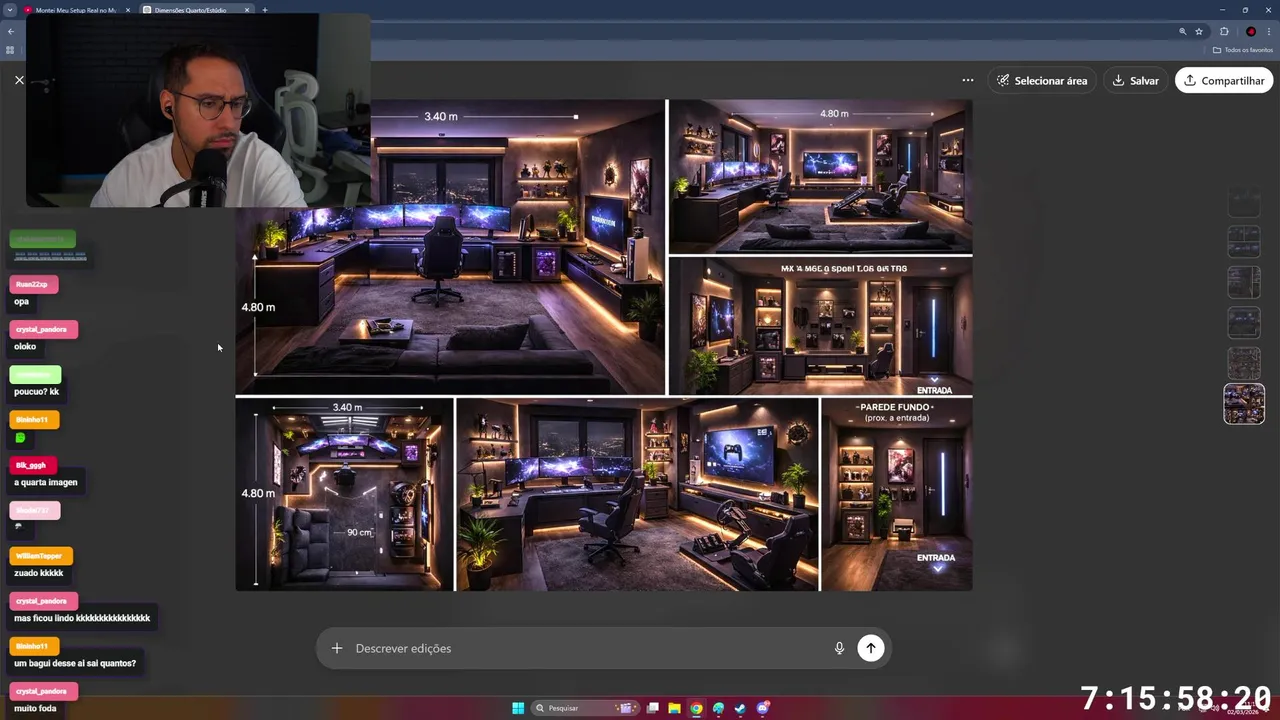Open Chrome tab search dropdown arrow

click(x=9, y=10)
